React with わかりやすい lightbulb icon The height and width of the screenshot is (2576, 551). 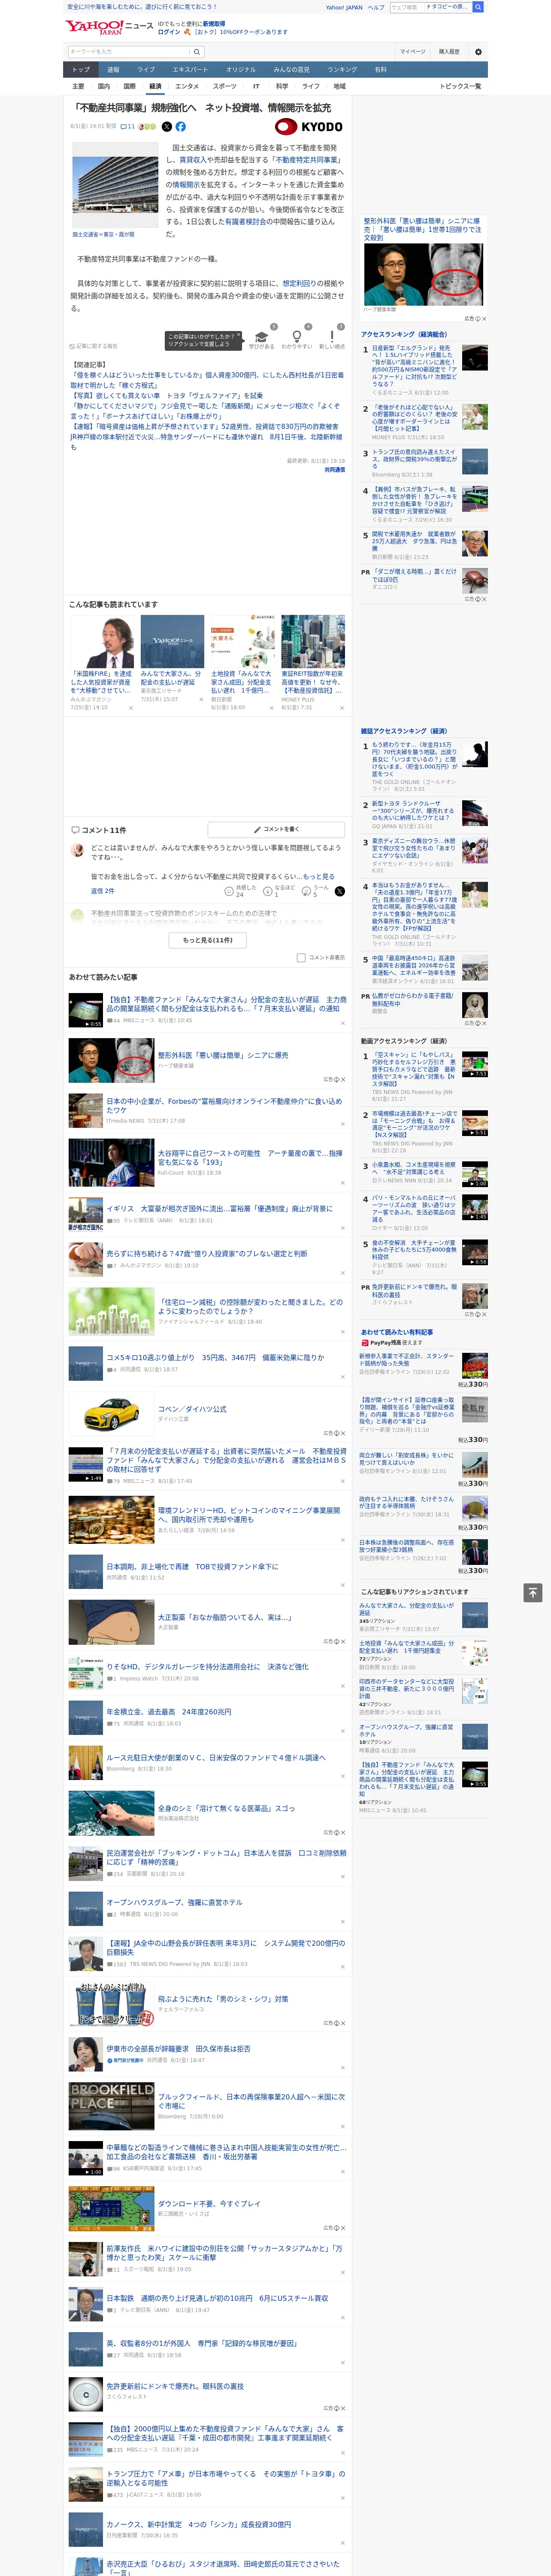click(296, 337)
